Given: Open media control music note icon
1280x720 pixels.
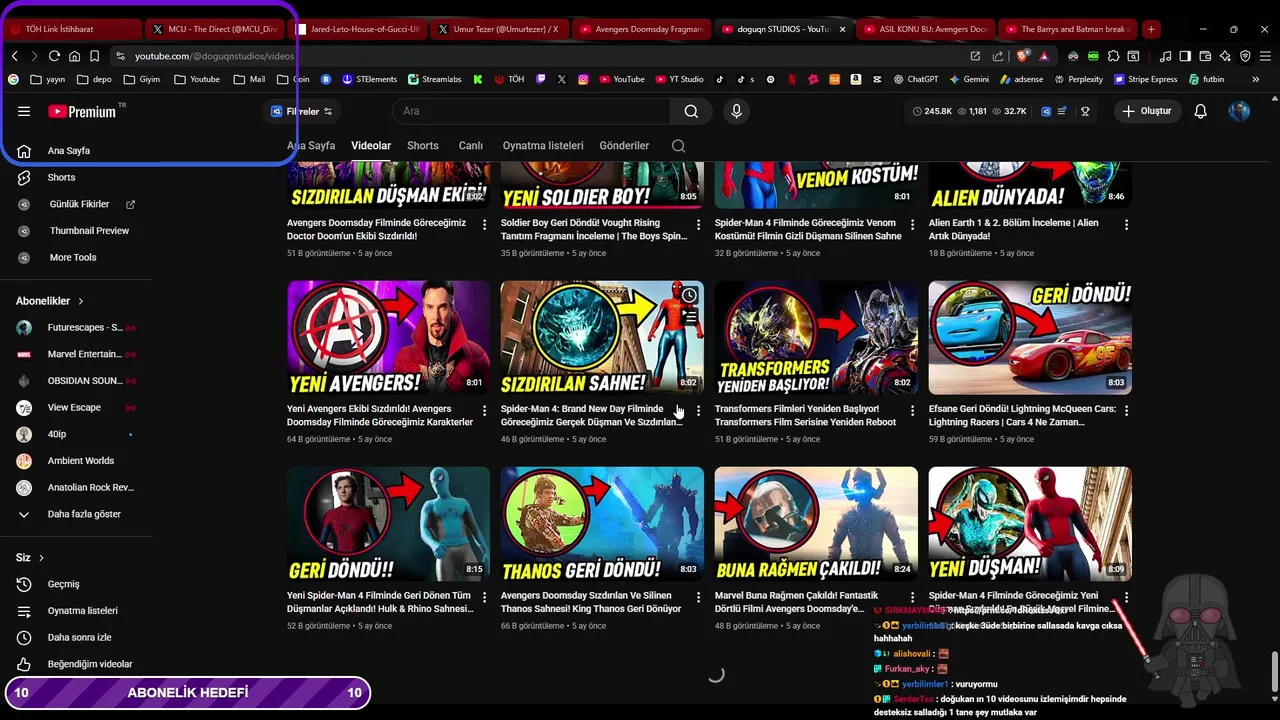Looking at the screenshot, I should pos(1165,56).
